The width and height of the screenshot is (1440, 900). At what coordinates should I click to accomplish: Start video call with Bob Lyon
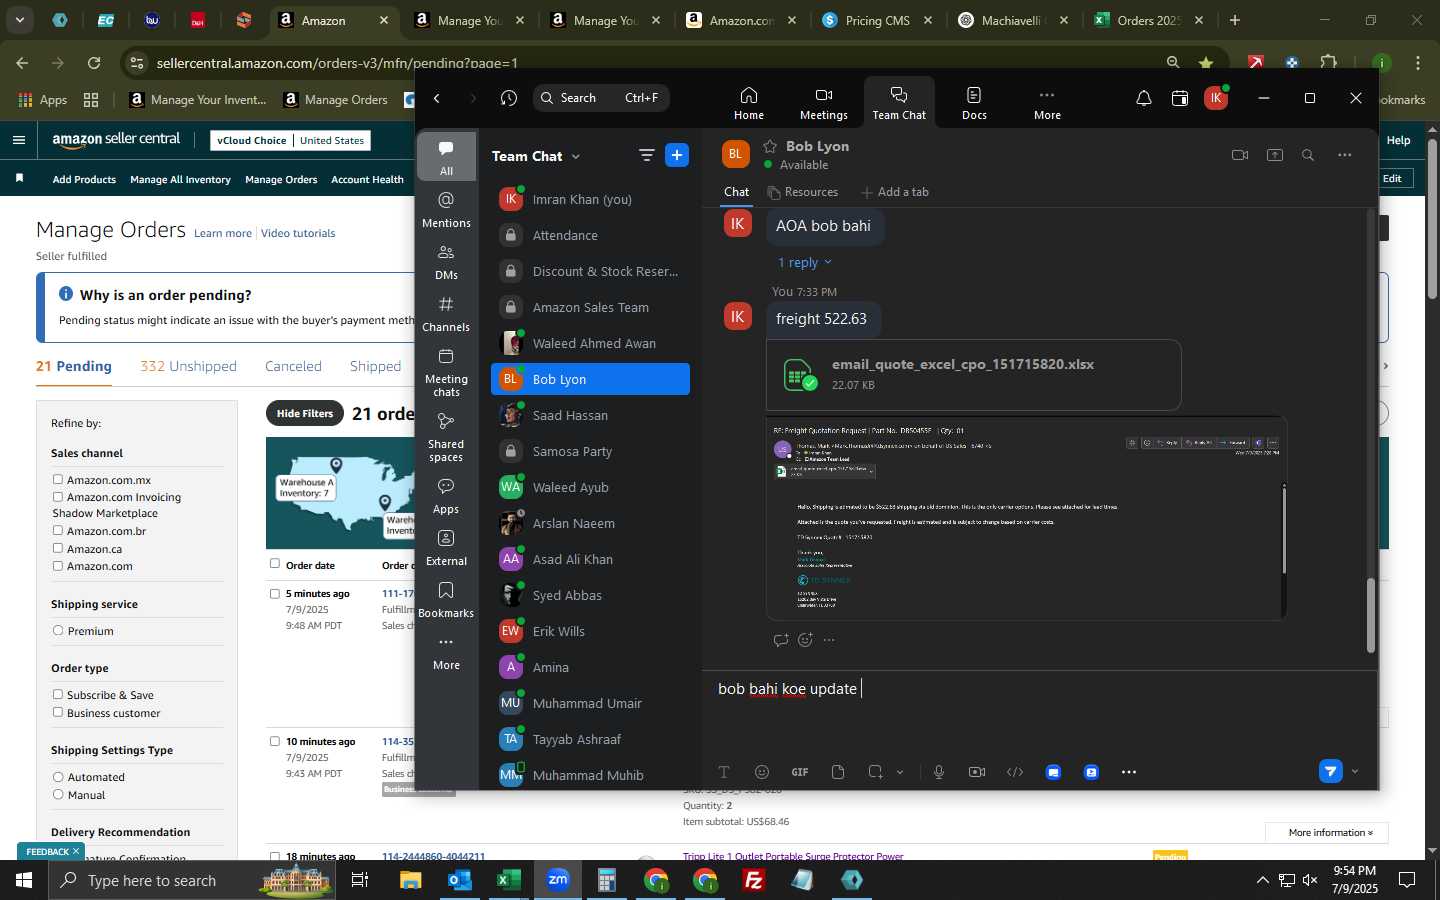[1240, 155]
